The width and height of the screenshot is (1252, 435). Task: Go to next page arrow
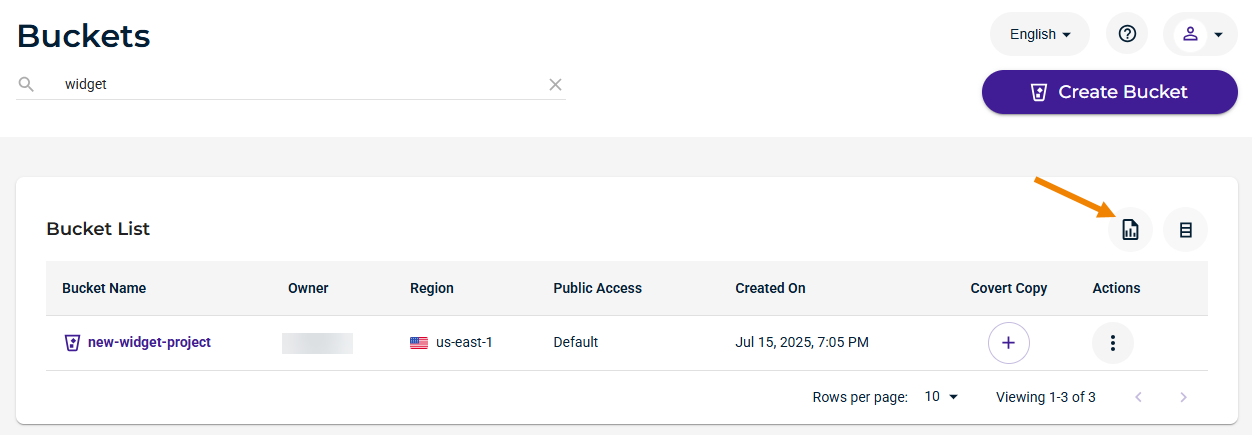[1184, 397]
